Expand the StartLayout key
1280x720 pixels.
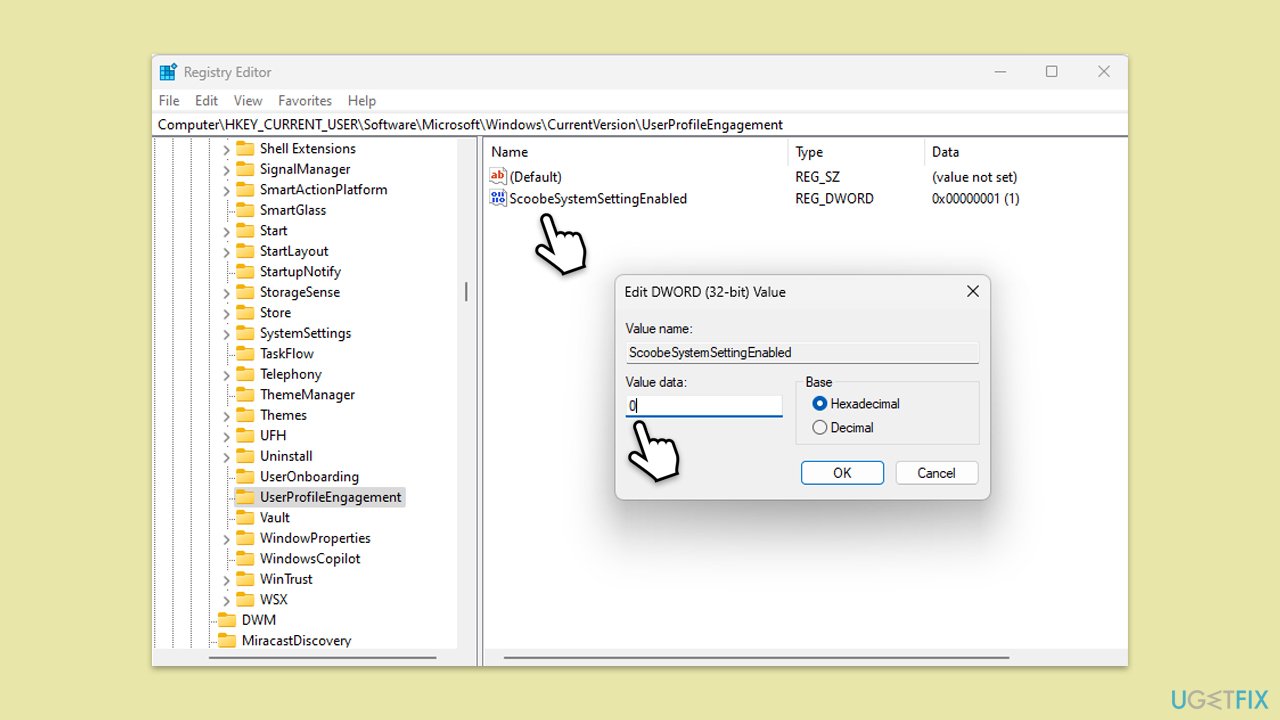coord(226,251)
